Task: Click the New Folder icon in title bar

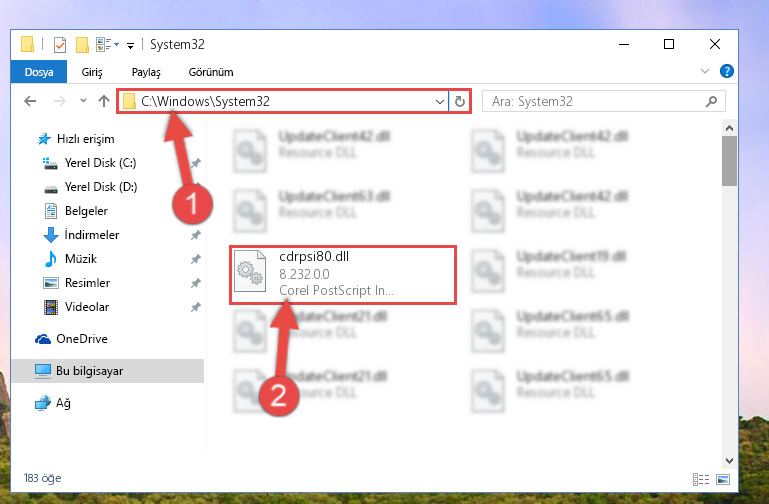Action: tap(82, 45)
